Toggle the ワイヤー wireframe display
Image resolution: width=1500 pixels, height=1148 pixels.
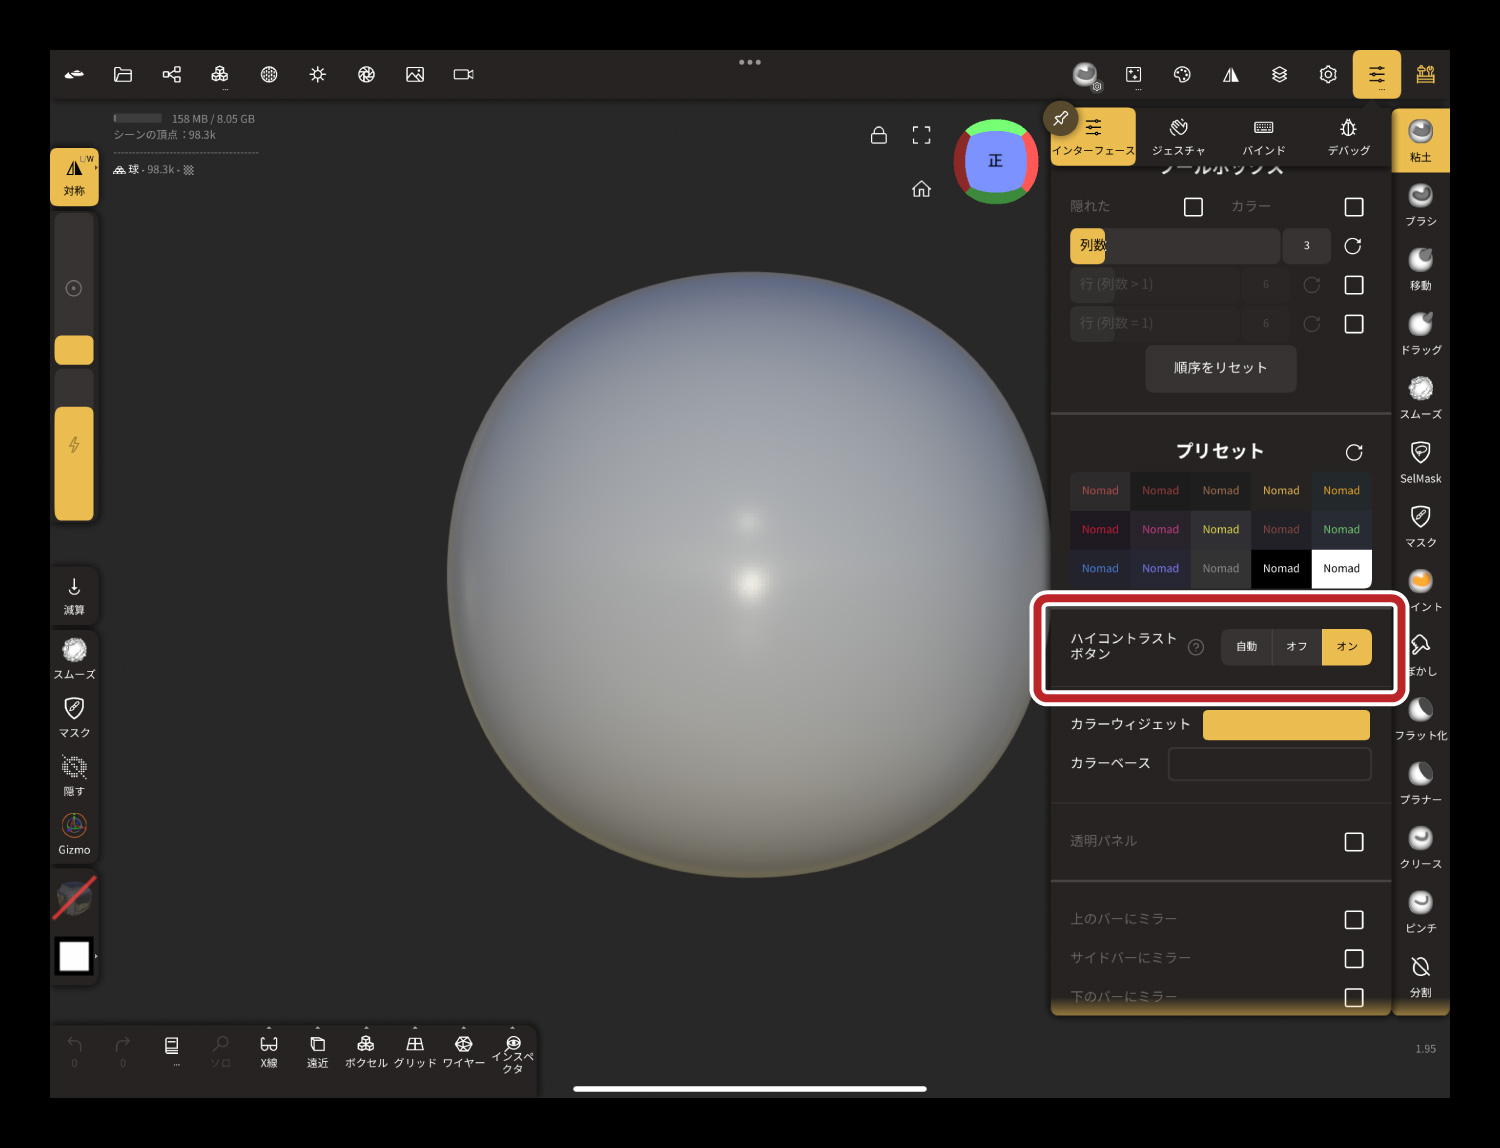click(463, 1050)
